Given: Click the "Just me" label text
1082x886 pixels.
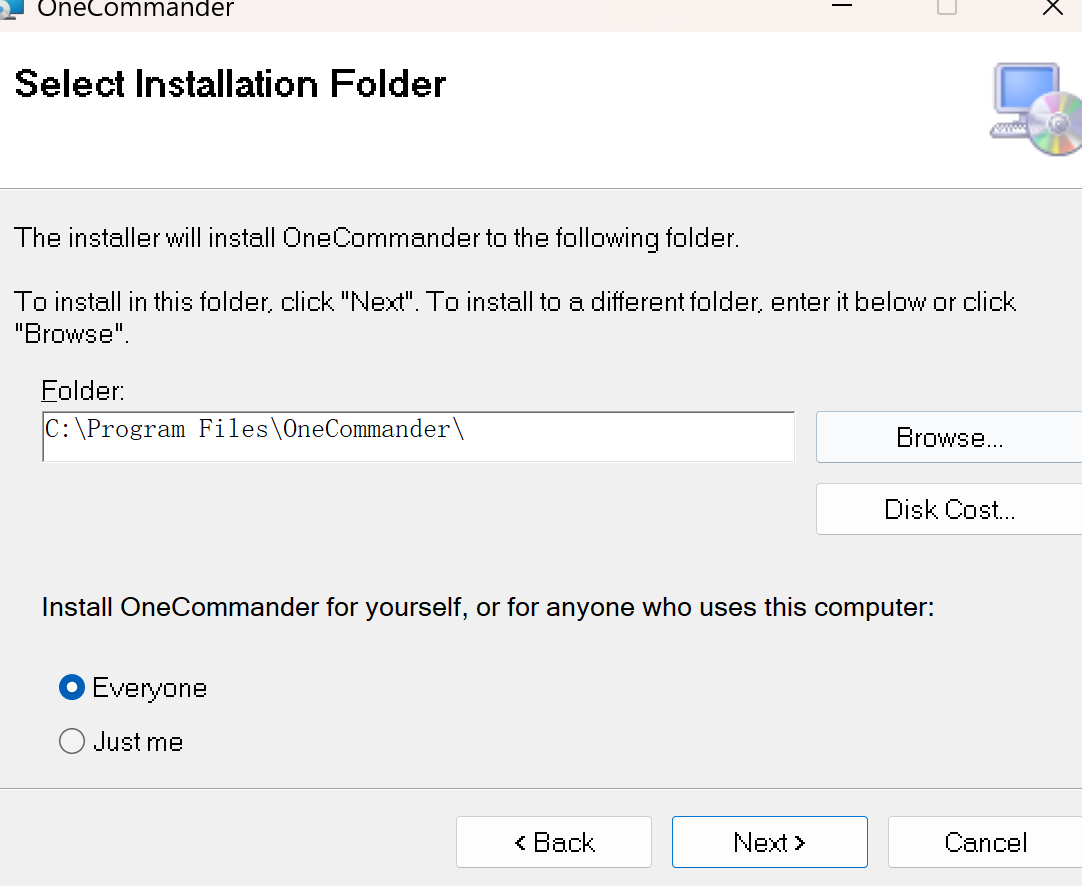Looking at the screenshot, I should pyautogui.click(x=138, y=742).
